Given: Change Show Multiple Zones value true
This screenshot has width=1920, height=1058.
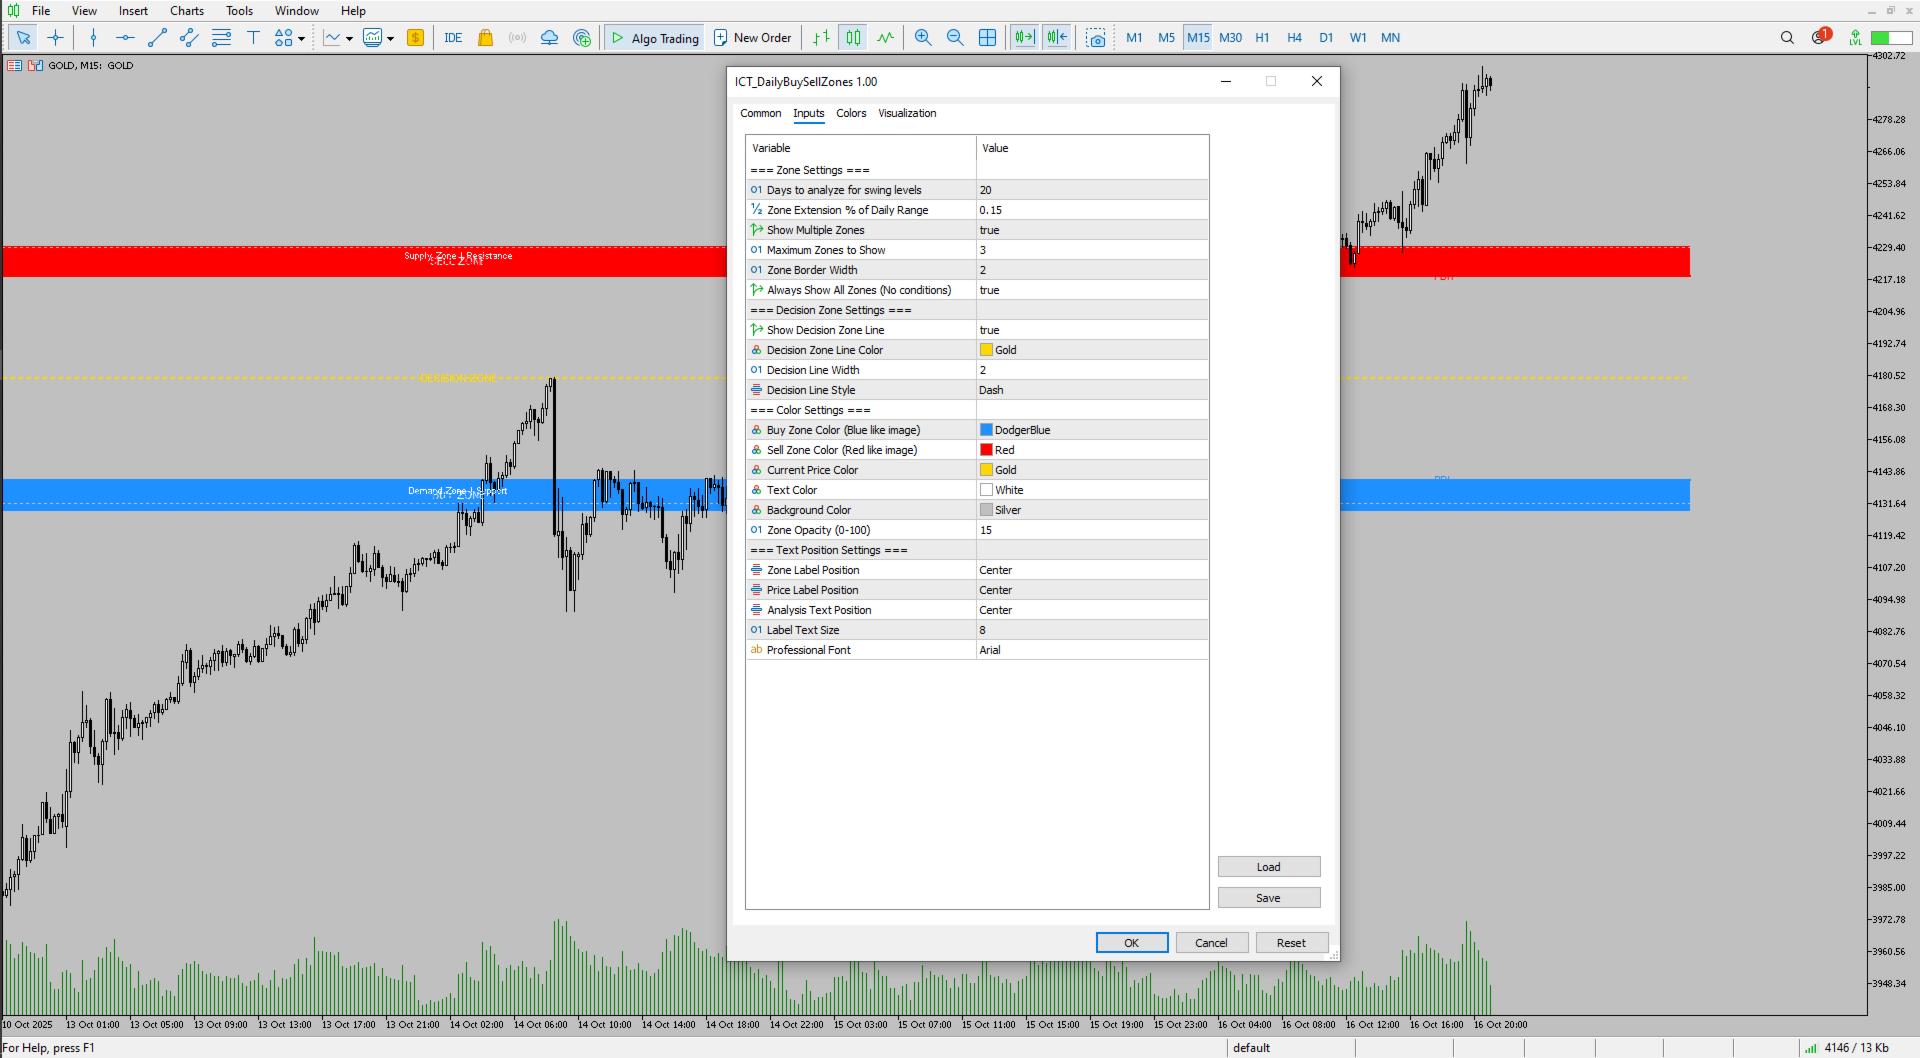Looking at the screenshot, I should point(1092,230).
